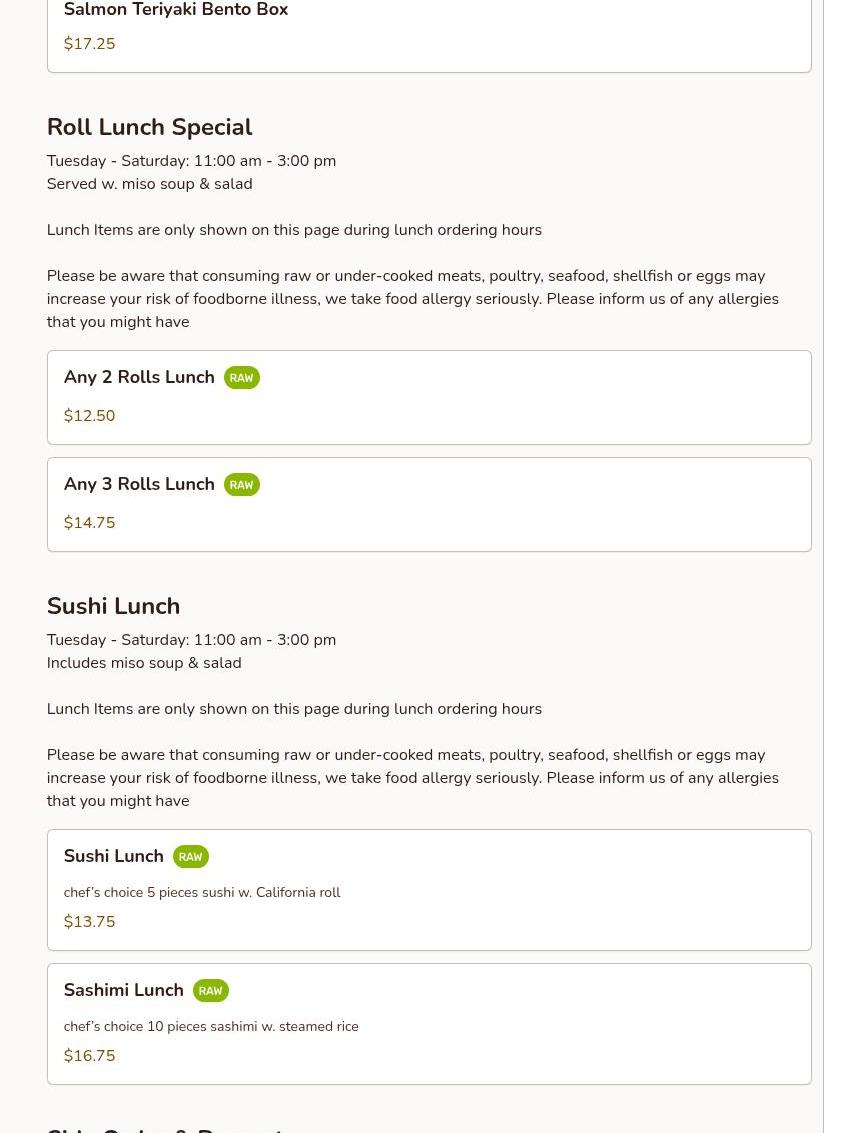Click the $14.75 price

89,523
